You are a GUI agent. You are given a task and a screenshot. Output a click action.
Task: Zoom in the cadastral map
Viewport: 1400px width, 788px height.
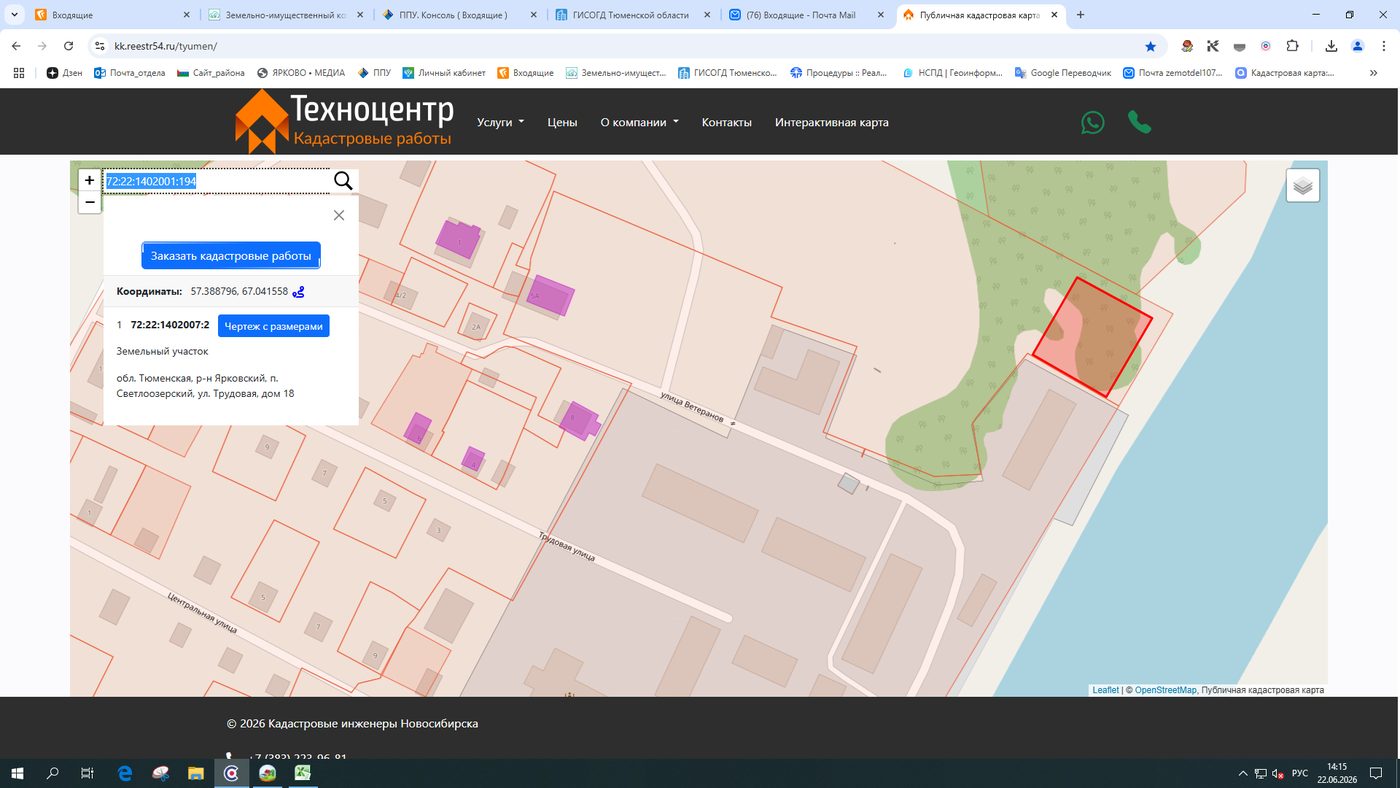(89, 181)
